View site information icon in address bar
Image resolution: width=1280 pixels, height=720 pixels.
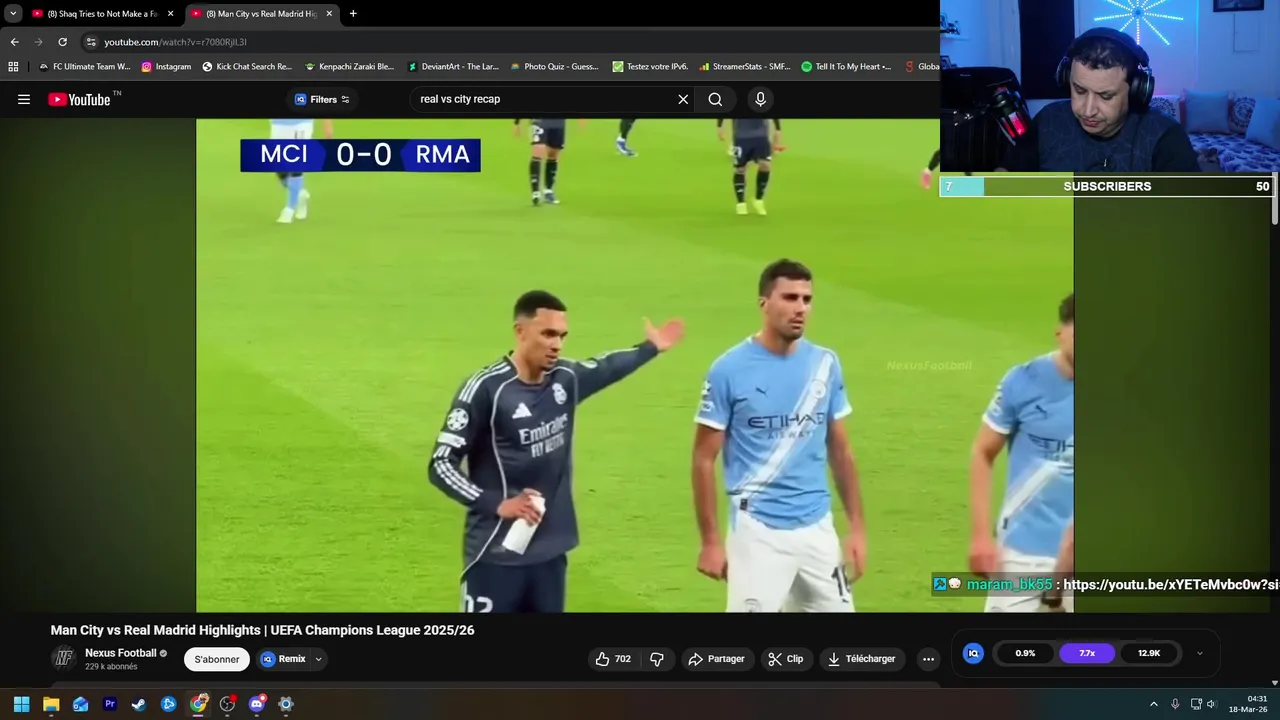pos(91,42)
